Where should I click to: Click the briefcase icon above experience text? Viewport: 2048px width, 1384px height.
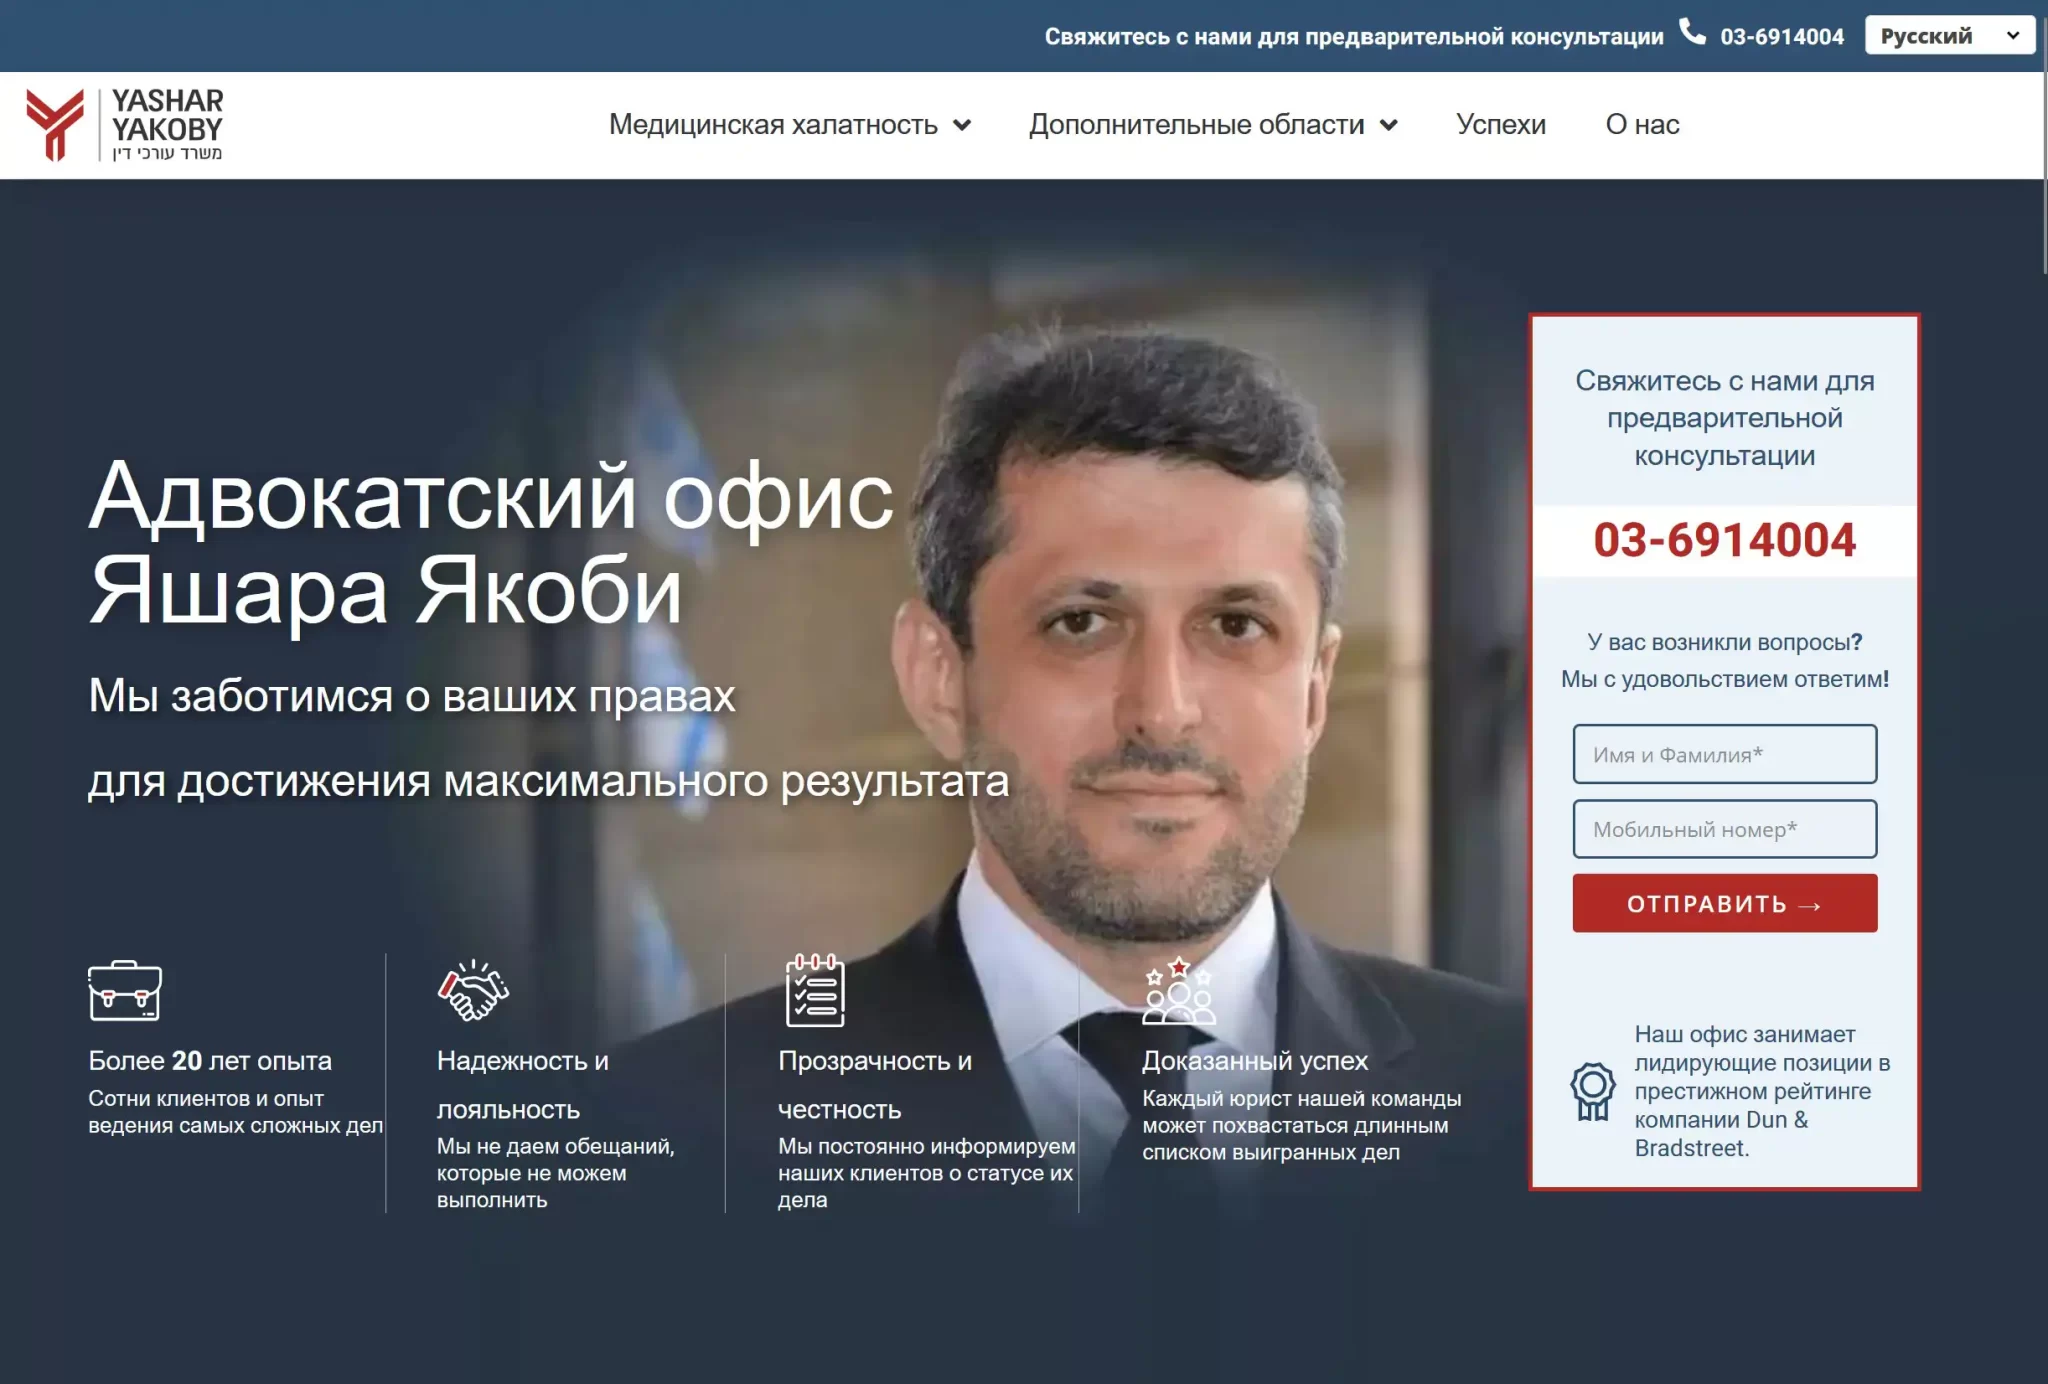(x=125, y=990)
